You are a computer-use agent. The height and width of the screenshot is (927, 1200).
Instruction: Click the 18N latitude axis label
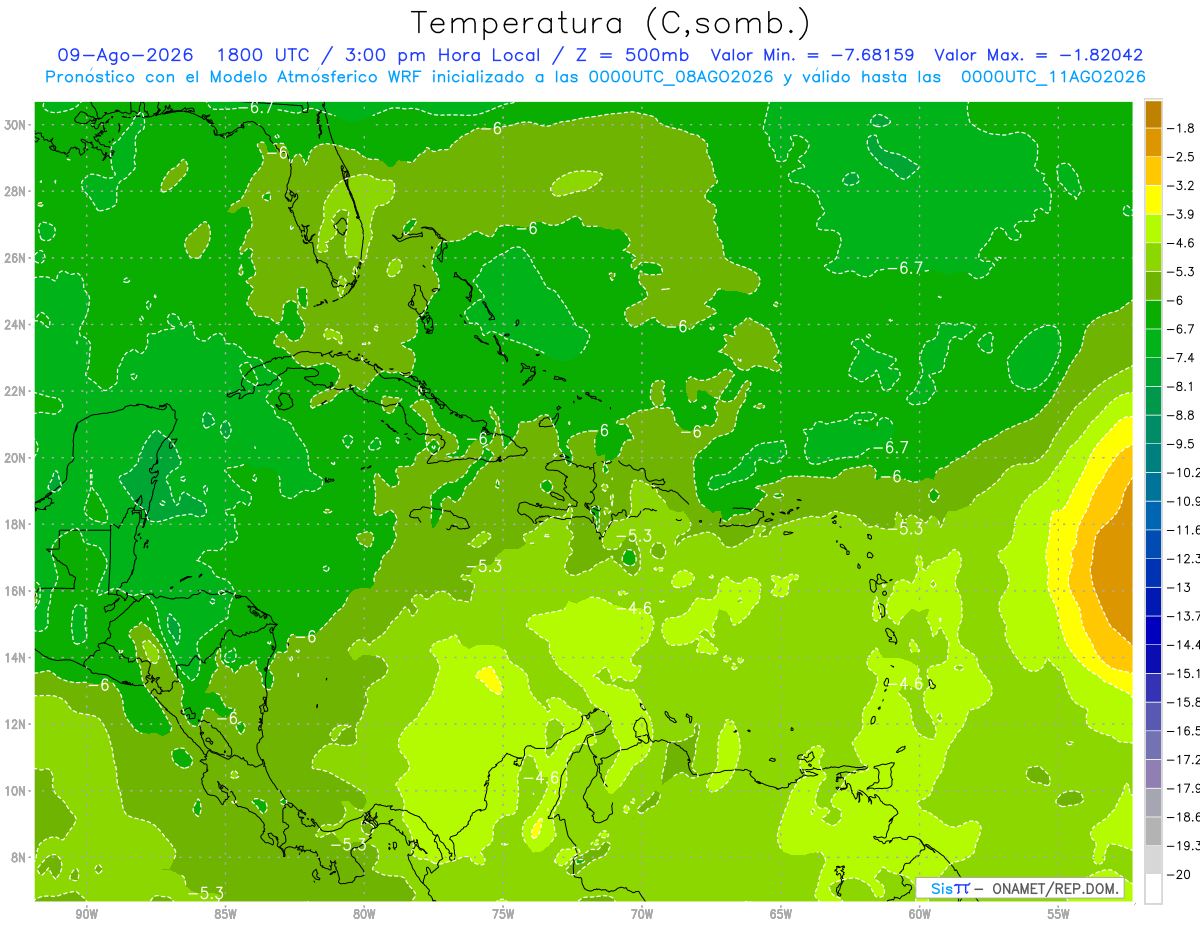point(17,524)
